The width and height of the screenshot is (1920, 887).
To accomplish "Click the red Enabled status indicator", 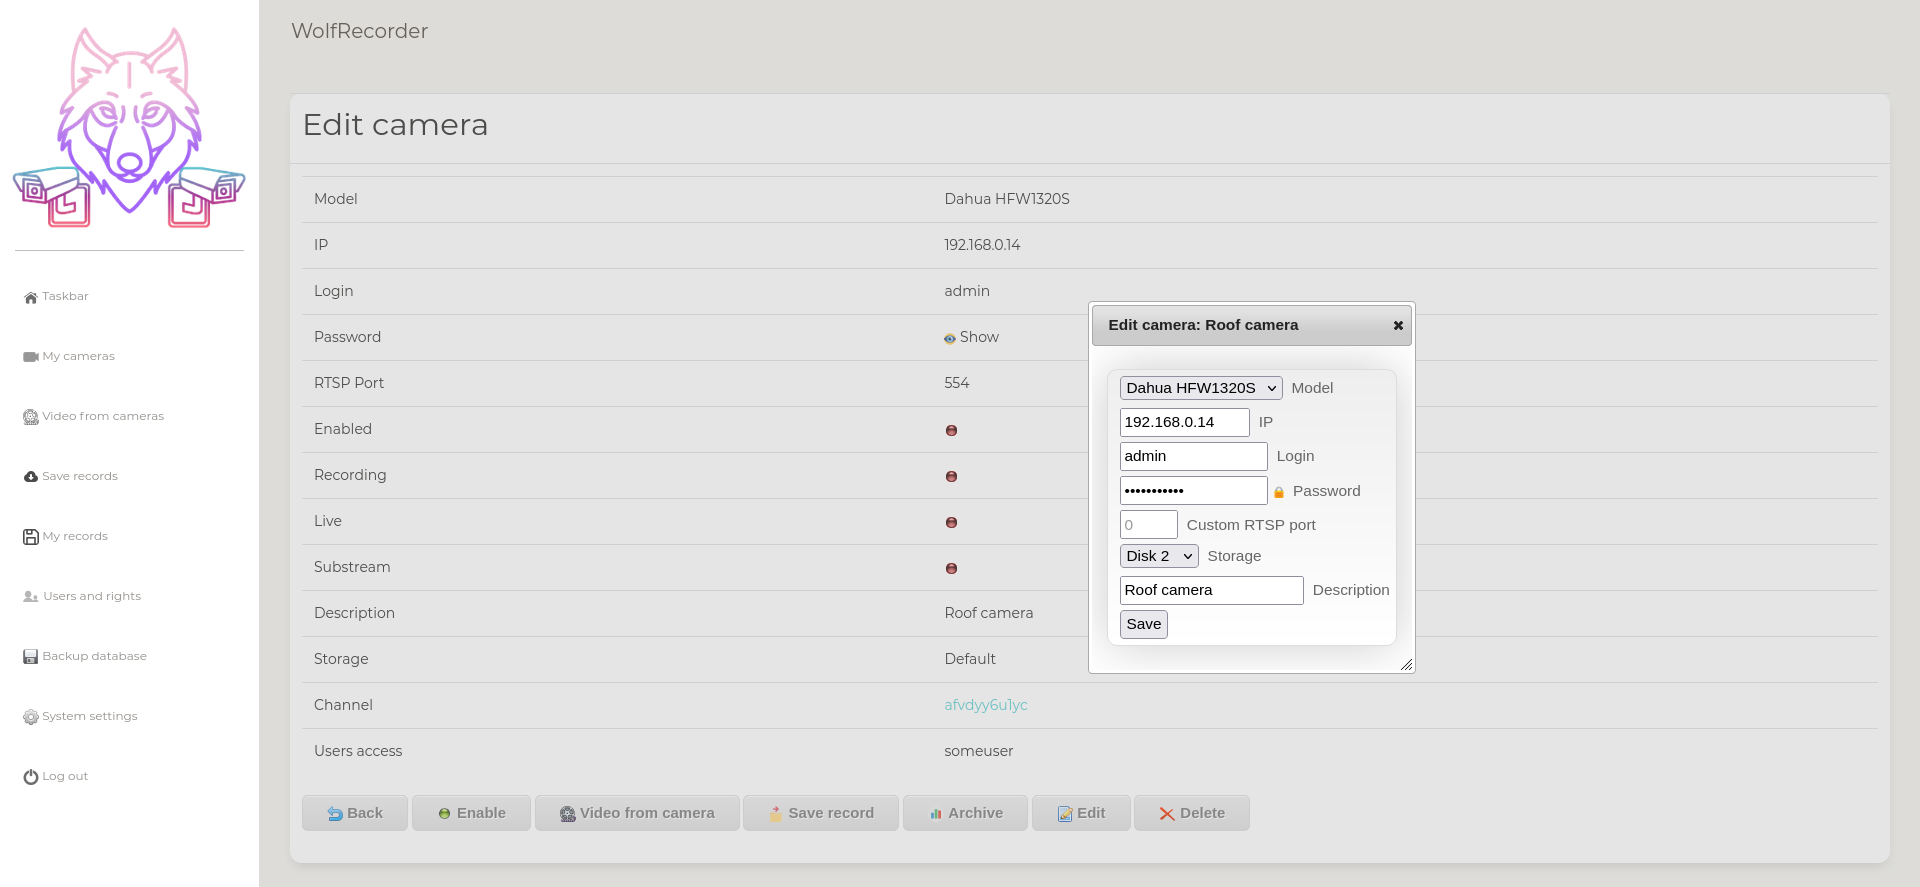I will pos(951,431).
